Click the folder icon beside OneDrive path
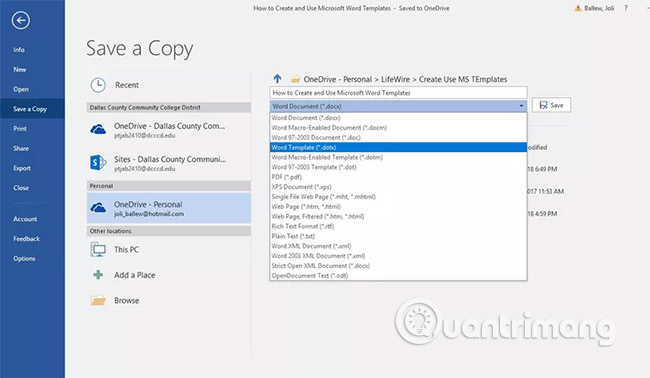Image resolution: width=650 pixels, height=378 pixels. point(295,79)
